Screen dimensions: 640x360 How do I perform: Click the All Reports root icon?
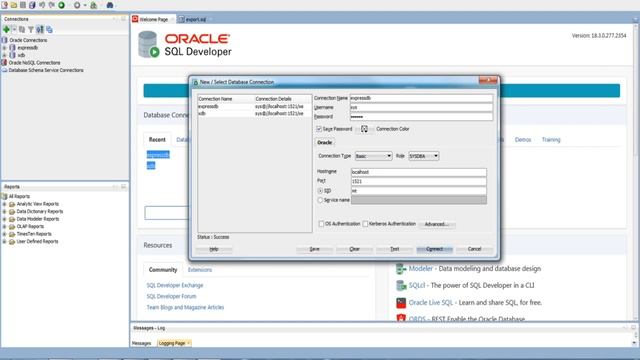click(x=4, y=196)
